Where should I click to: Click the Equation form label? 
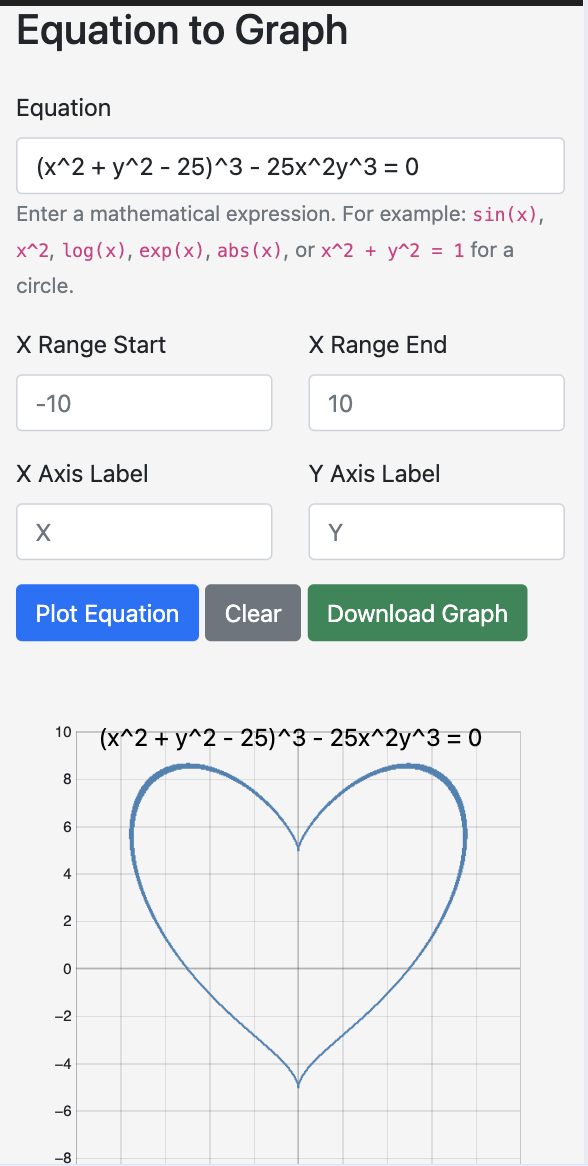tap(63, 108)
